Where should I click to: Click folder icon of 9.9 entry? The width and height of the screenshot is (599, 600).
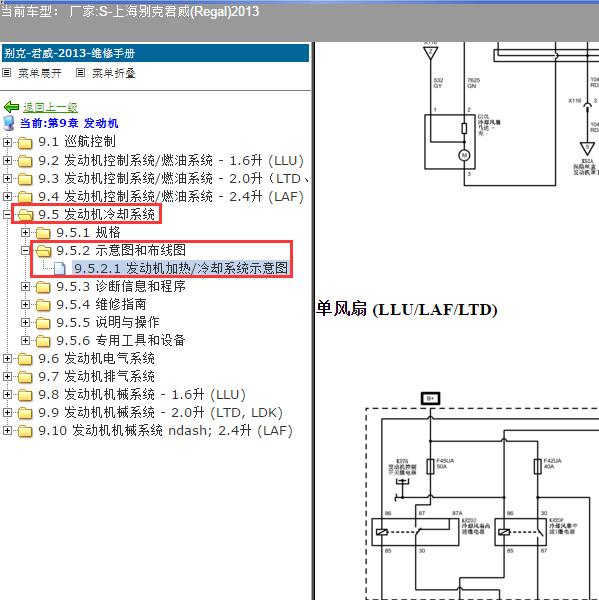25,412
